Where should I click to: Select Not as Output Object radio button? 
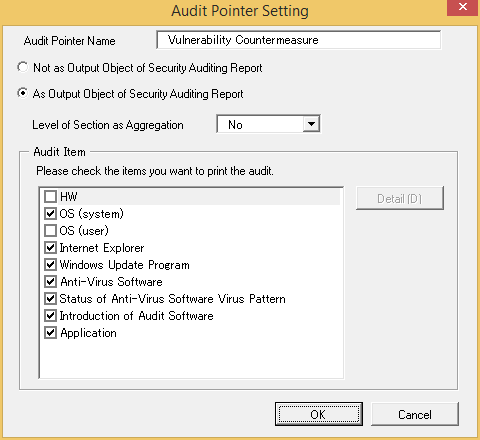coord(23,67)
